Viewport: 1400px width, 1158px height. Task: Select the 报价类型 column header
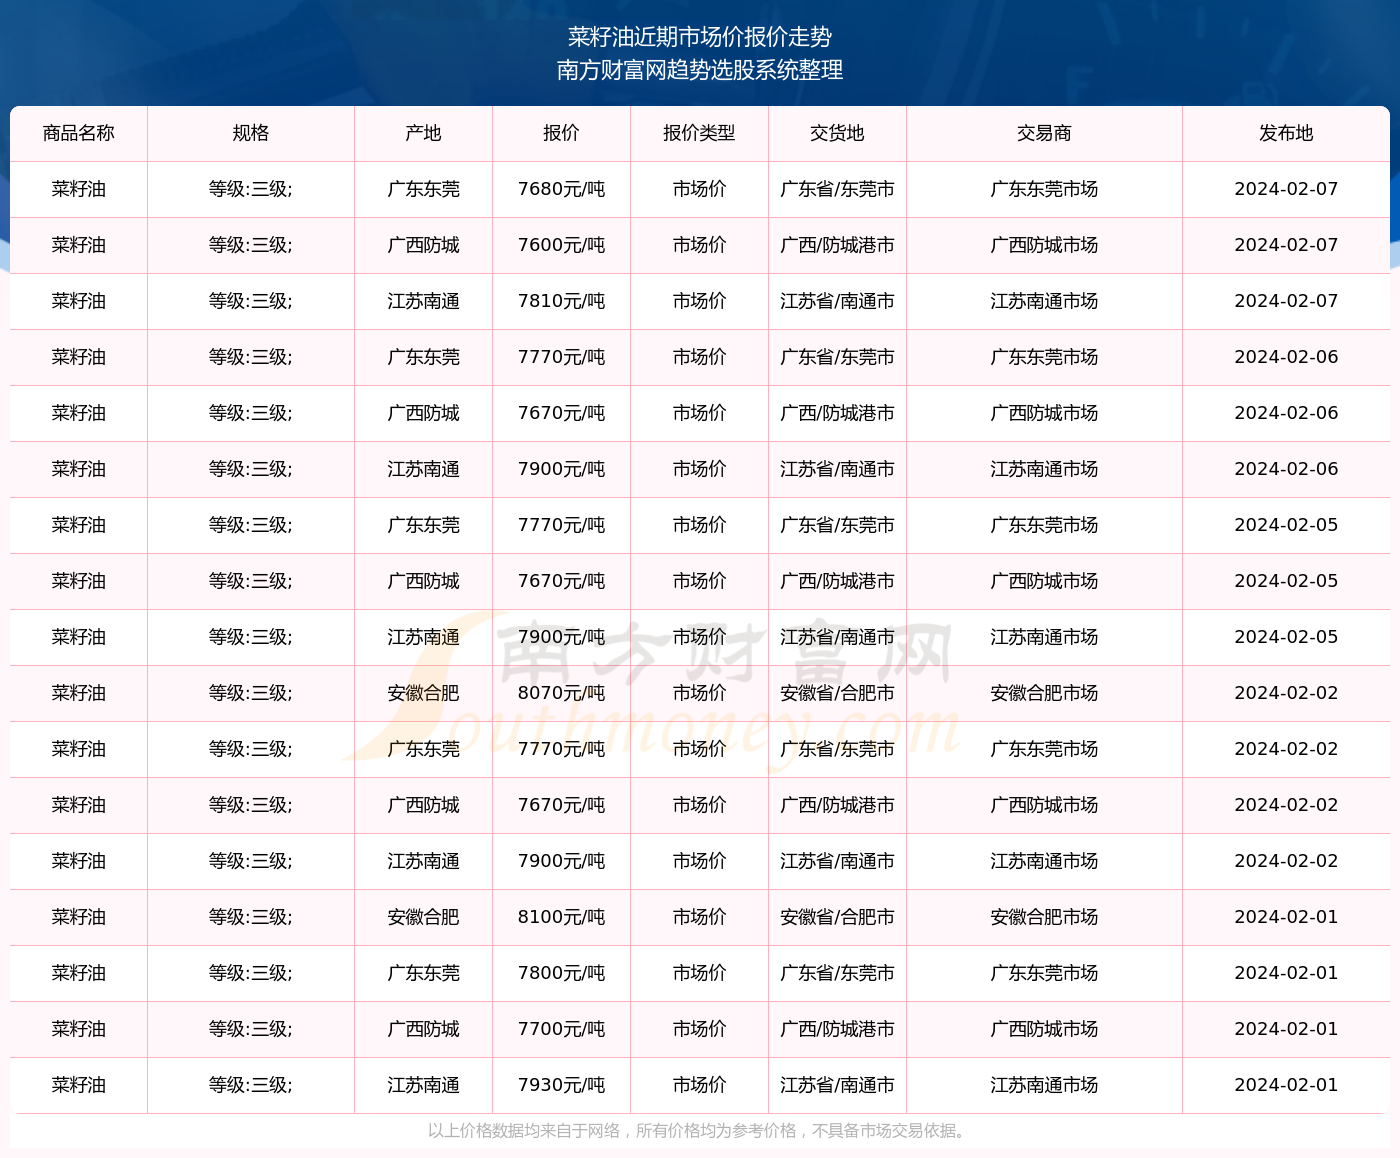[x=700, y=133]
